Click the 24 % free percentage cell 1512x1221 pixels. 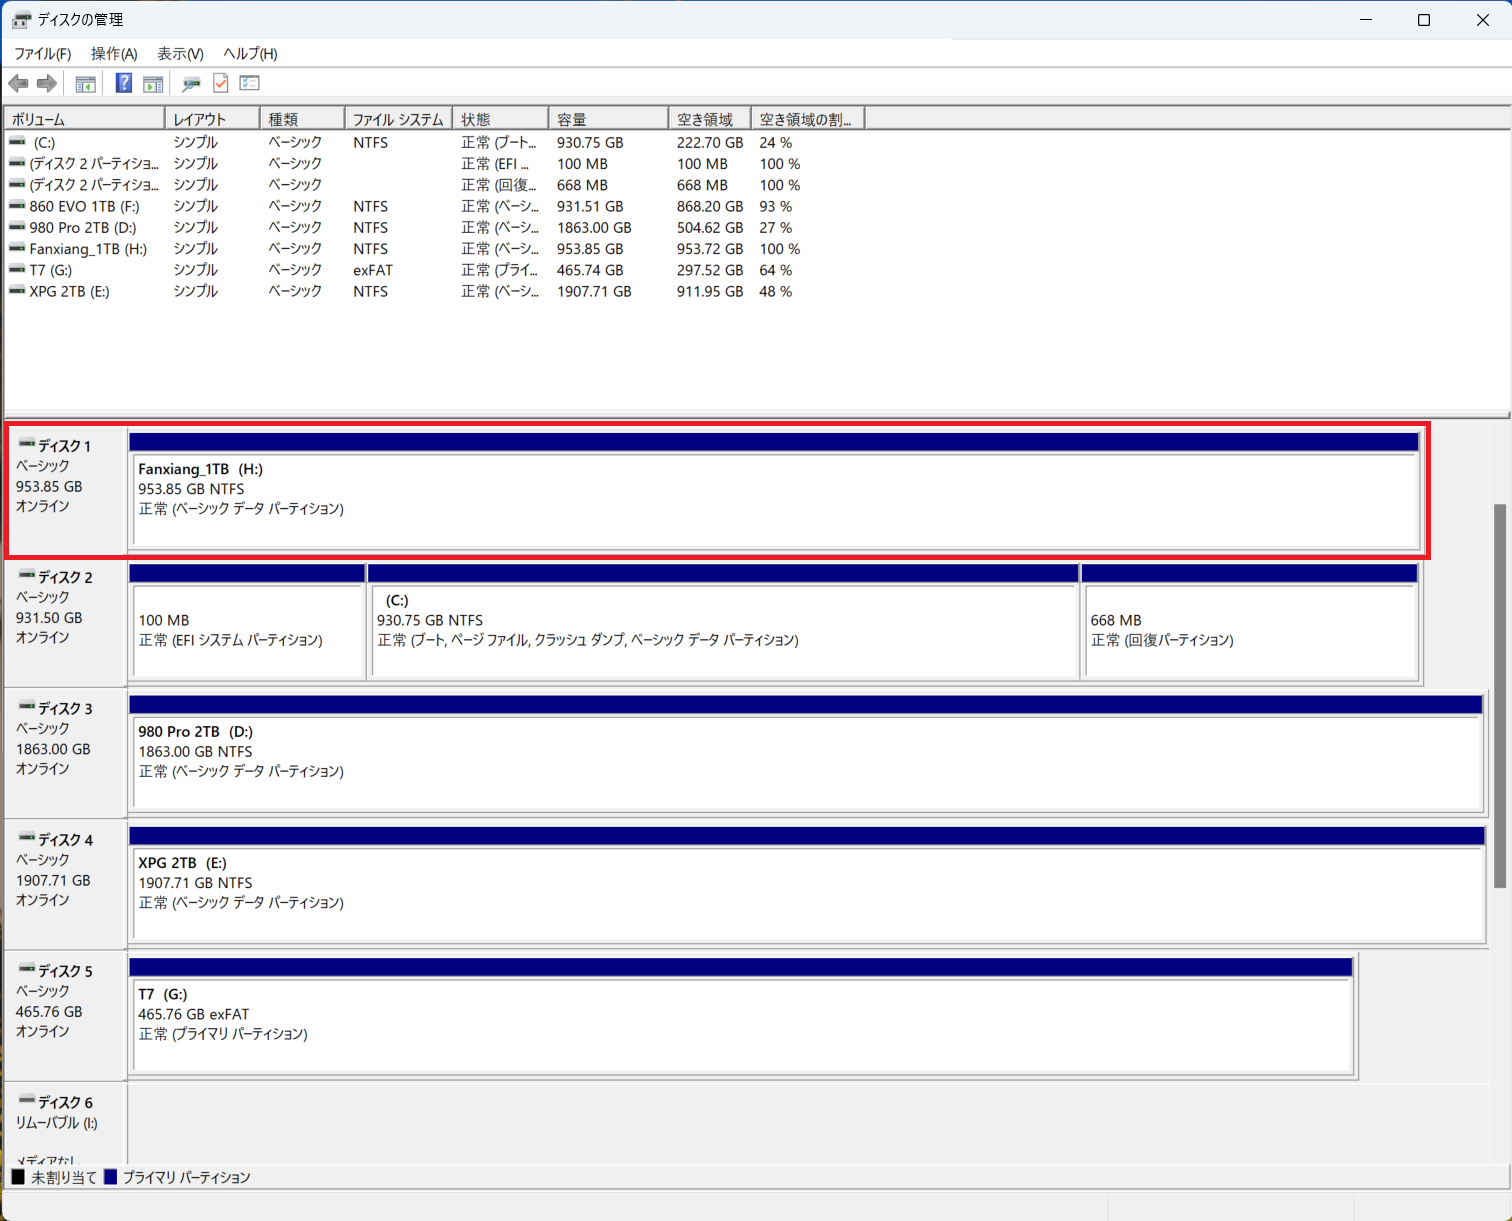[x=776, y=143]
